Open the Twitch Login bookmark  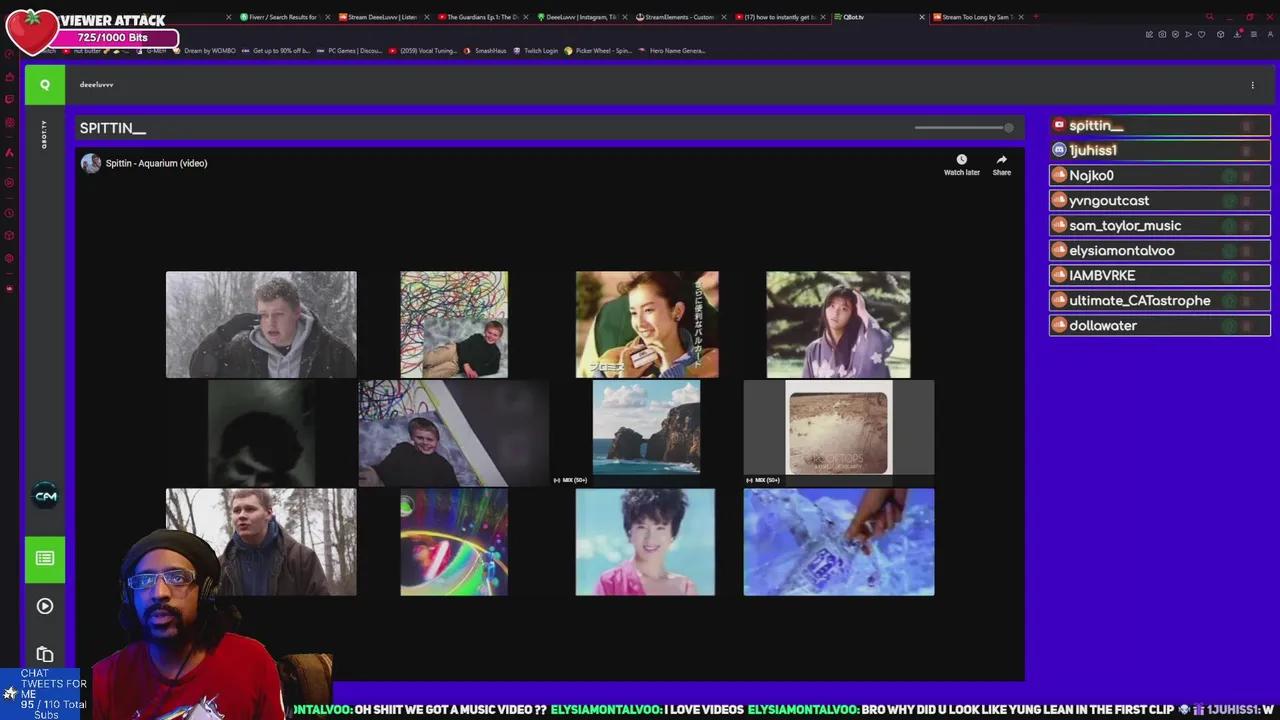[x=536, y=50]
